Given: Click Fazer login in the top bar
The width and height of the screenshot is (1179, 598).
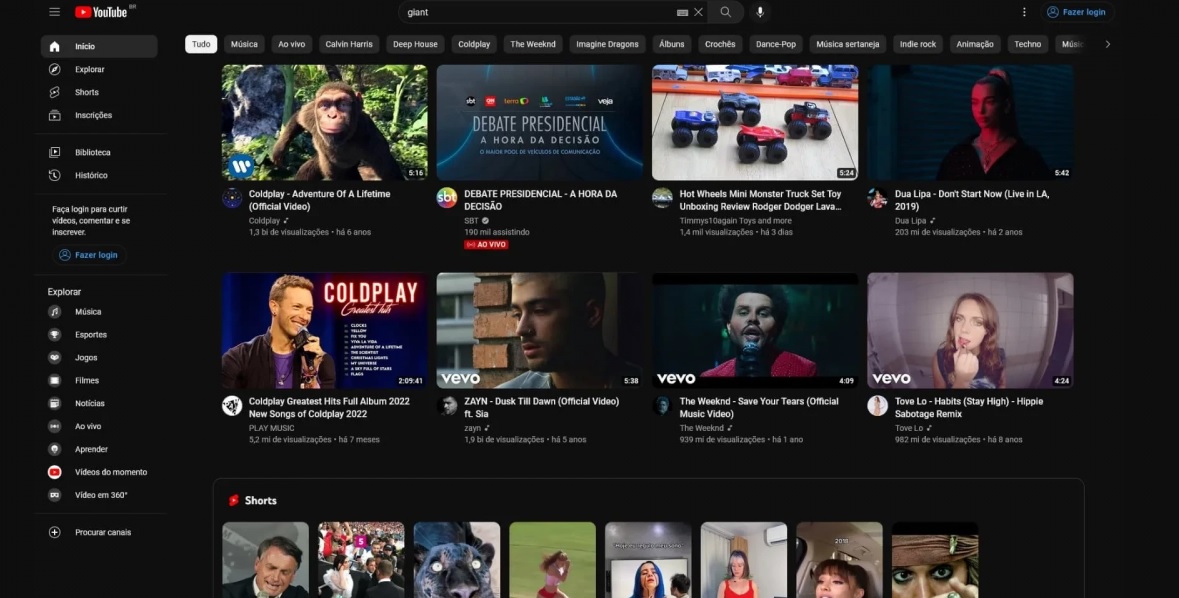Looking at the screenshot, I should [x=1077, y=12].
